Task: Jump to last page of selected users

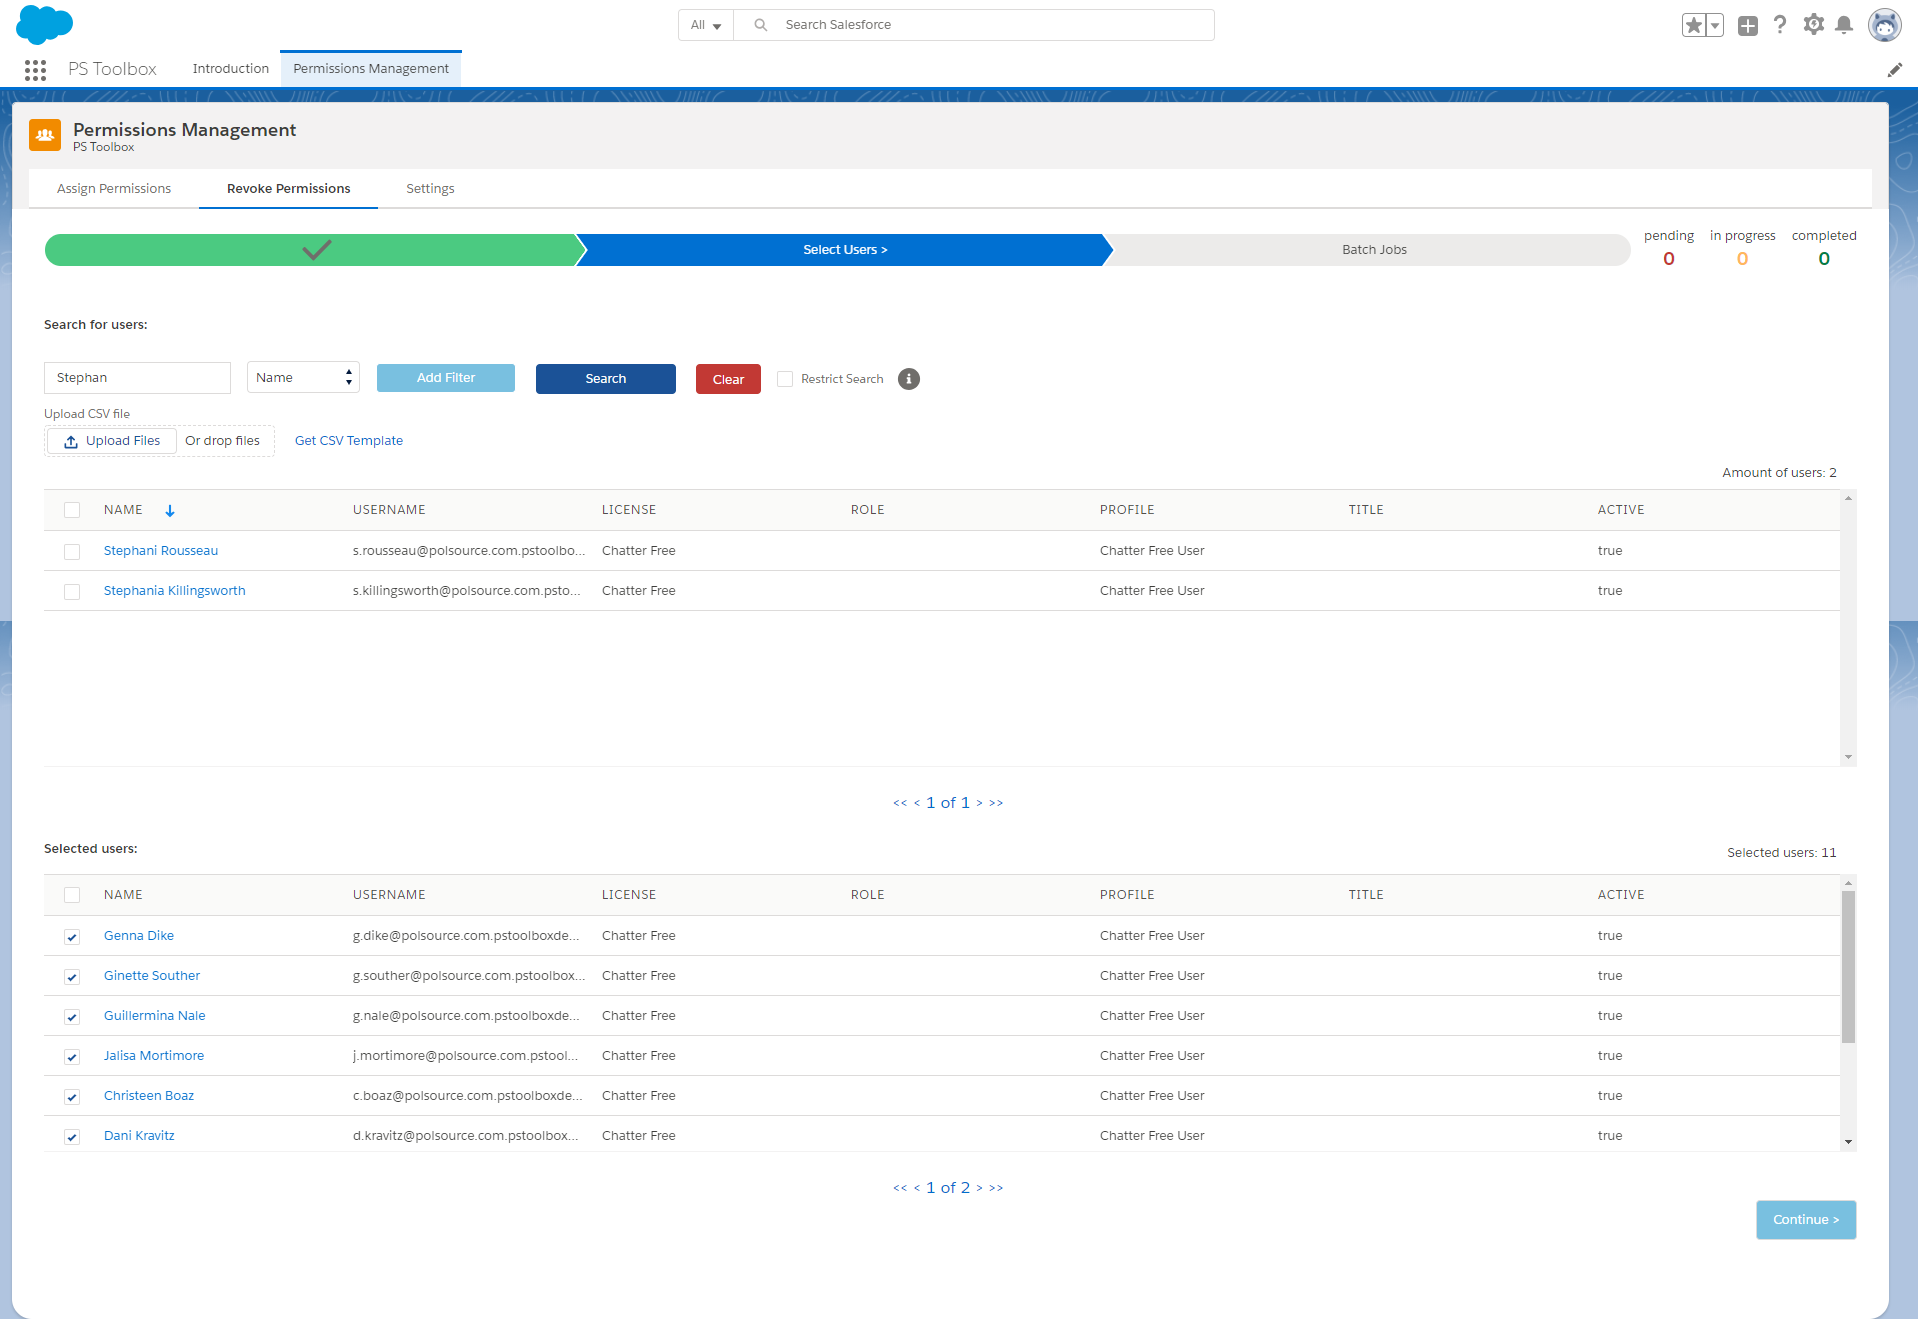Action: 996,1188
